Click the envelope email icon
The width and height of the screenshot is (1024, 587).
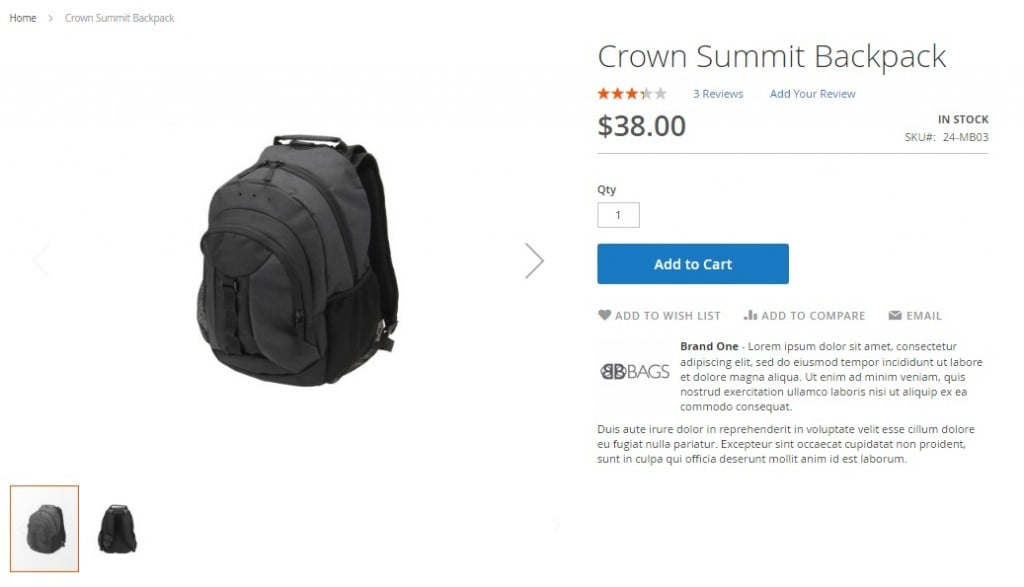tap(895, 315)
